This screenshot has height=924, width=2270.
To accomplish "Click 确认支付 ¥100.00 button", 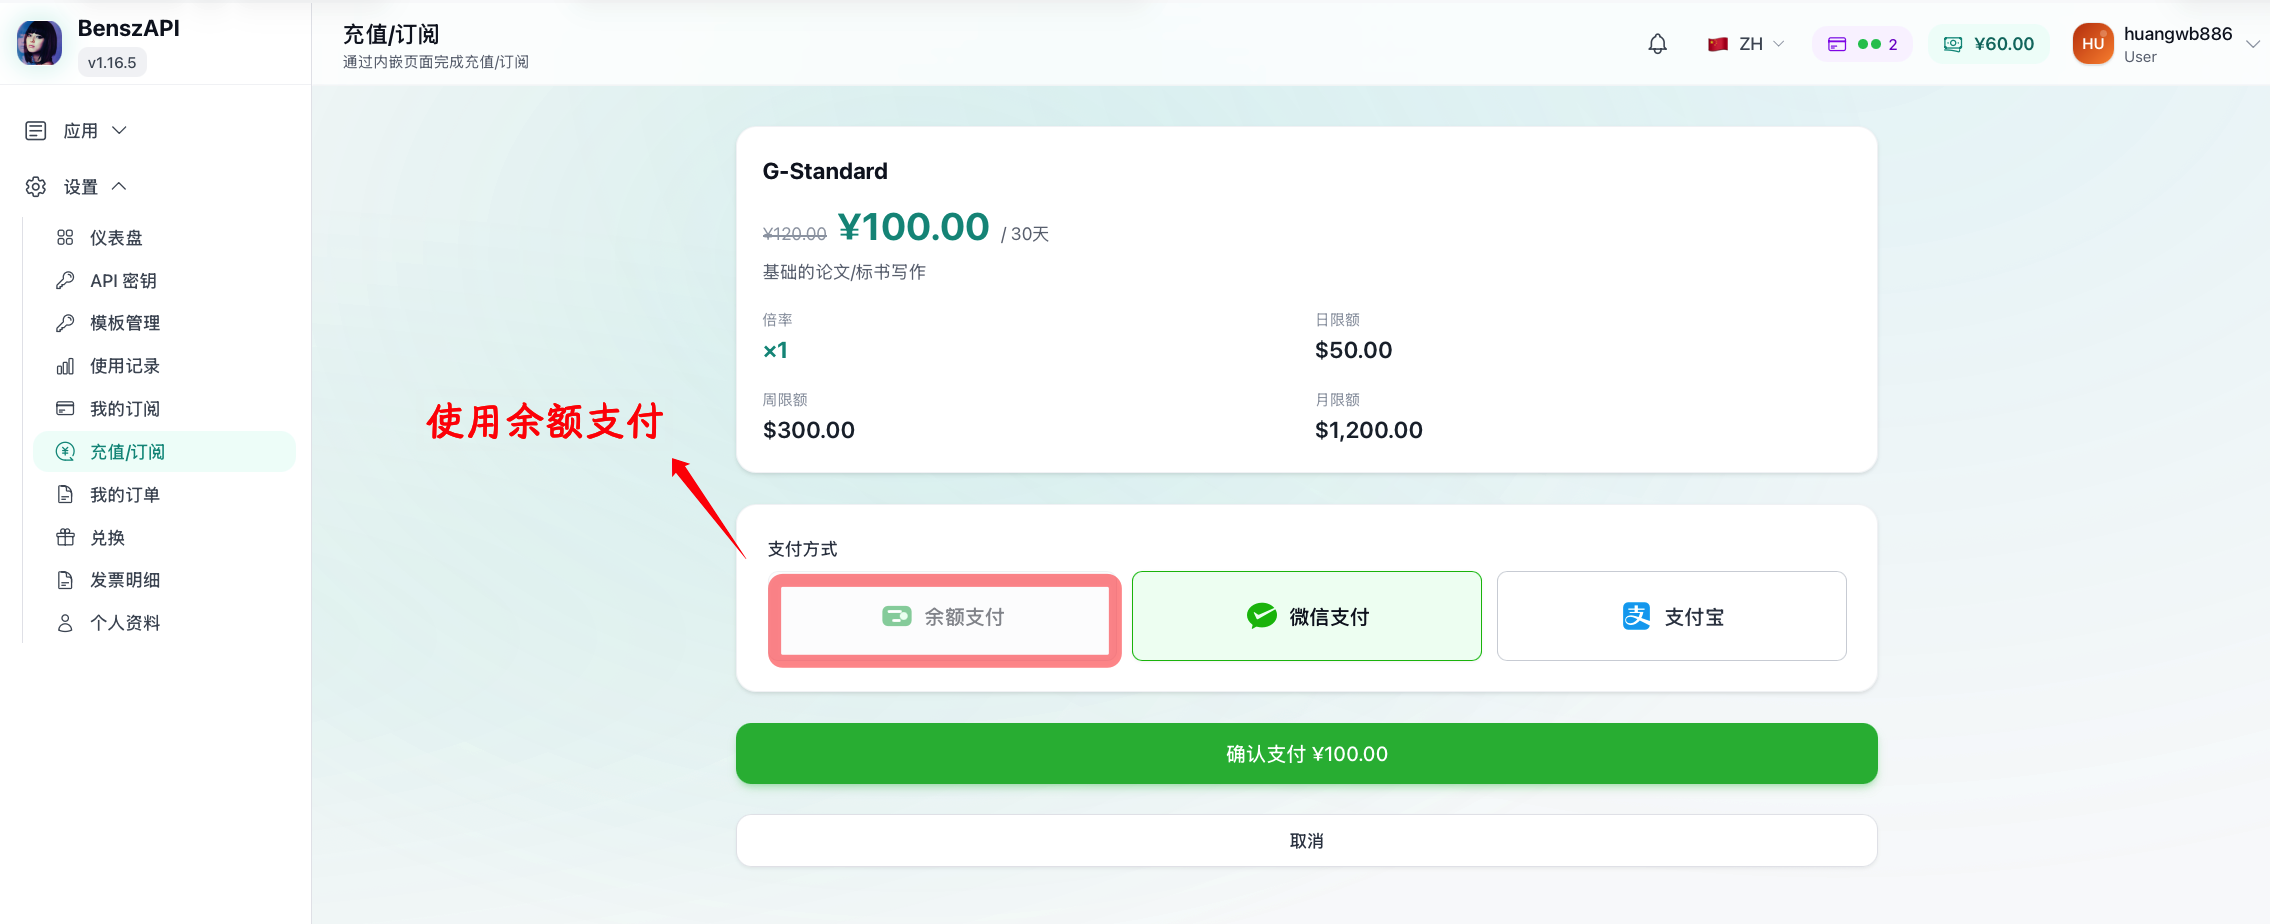I will 1307,754.
